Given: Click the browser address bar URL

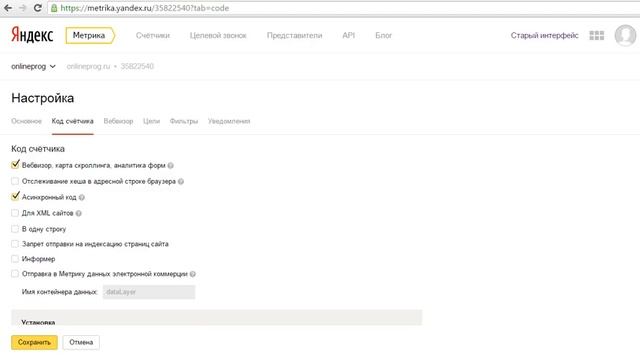Looking at the screenshot, I should point(145,8).
